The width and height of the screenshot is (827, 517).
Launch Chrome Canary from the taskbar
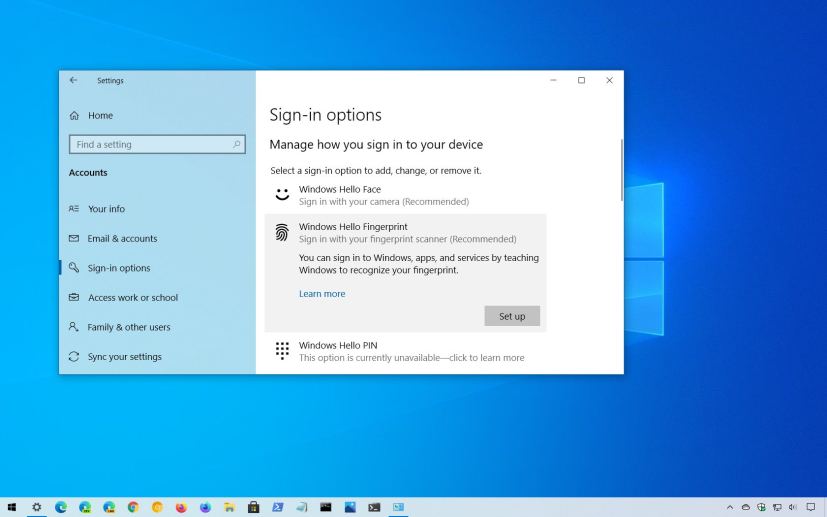(x=157, y=508)
